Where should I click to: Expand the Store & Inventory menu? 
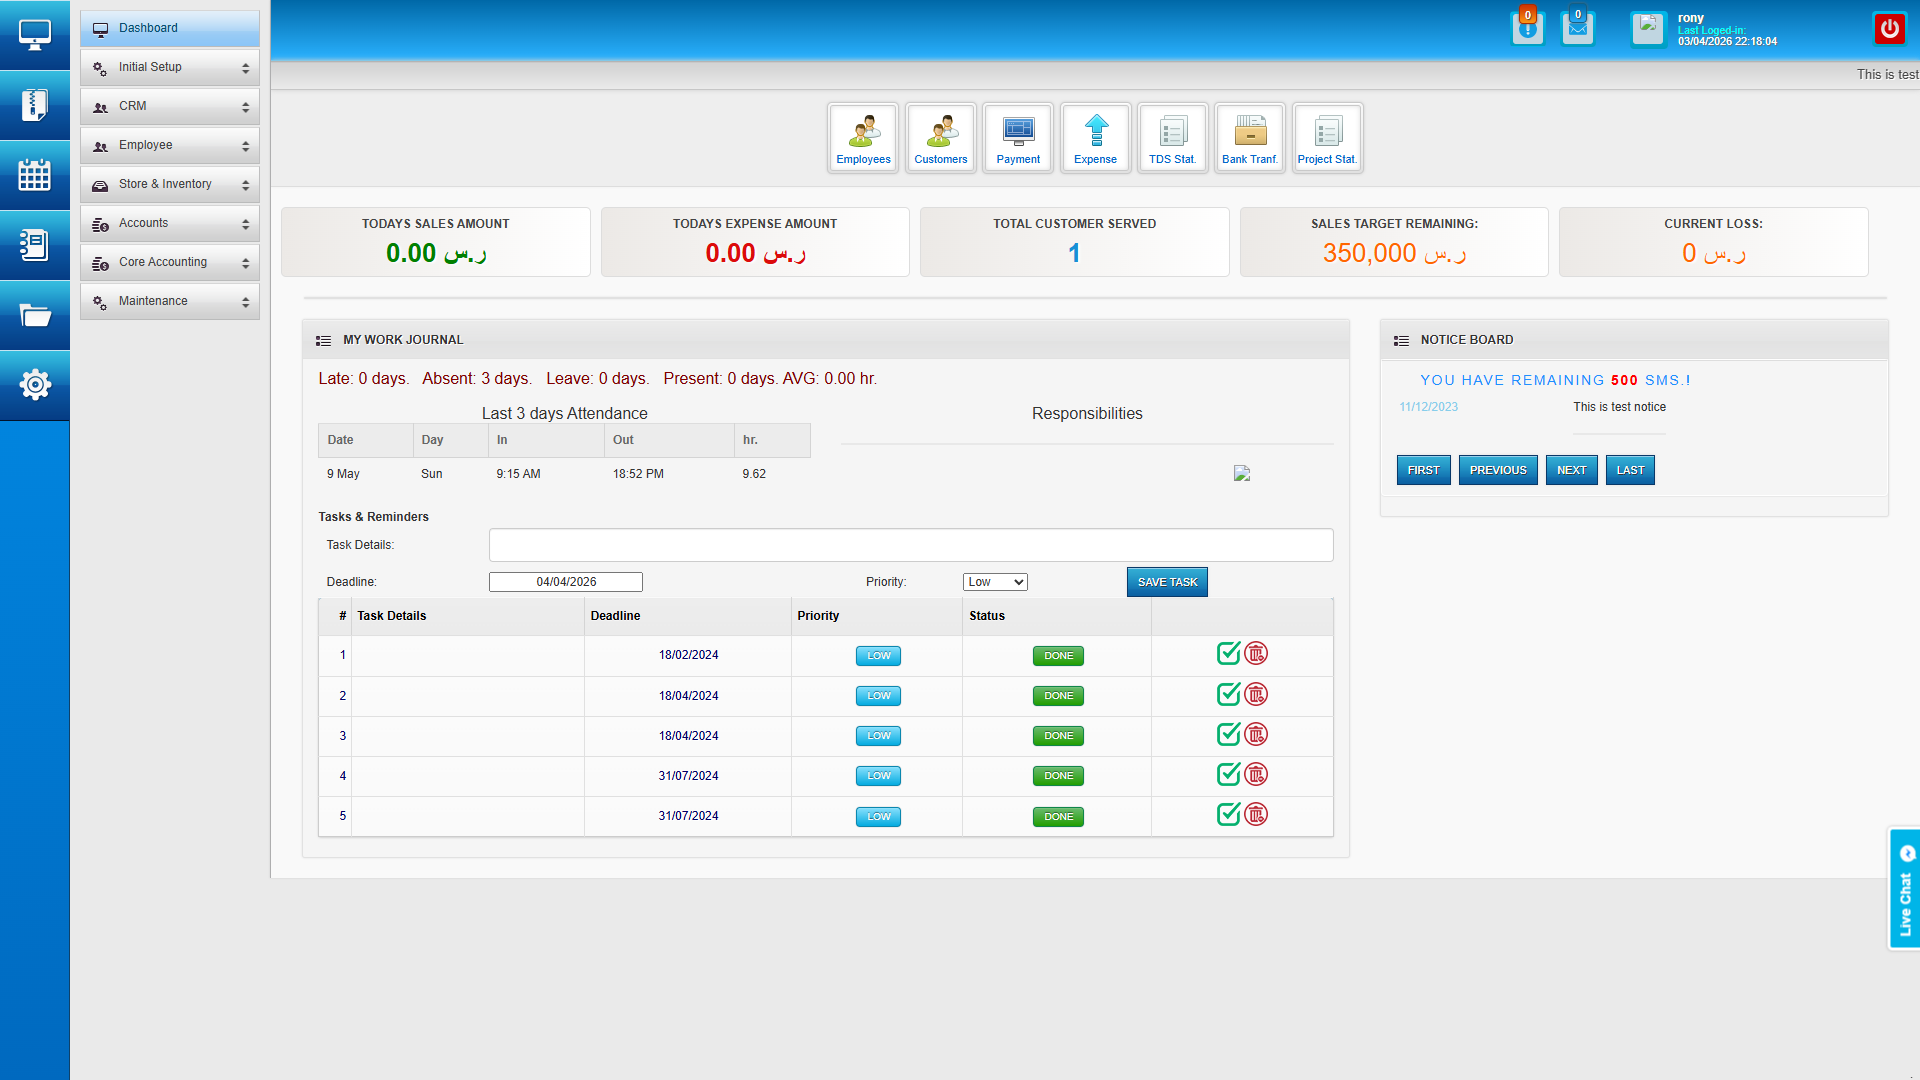[x=170, y=184]
